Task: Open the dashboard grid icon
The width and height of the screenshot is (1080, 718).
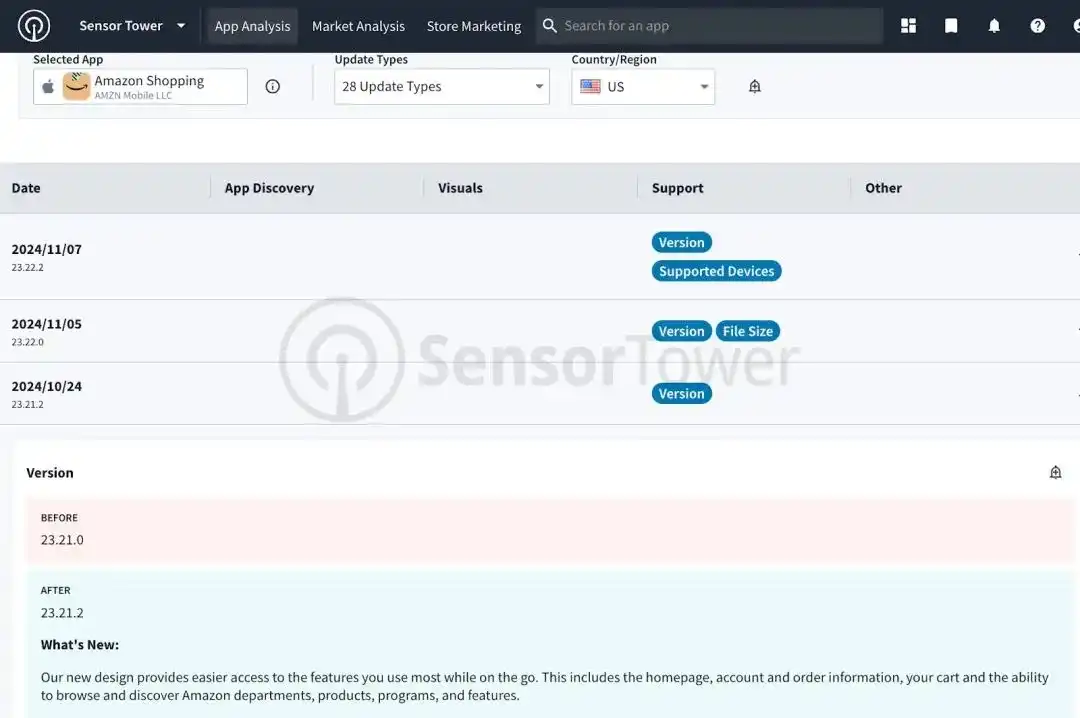Action: click(908, 26)
